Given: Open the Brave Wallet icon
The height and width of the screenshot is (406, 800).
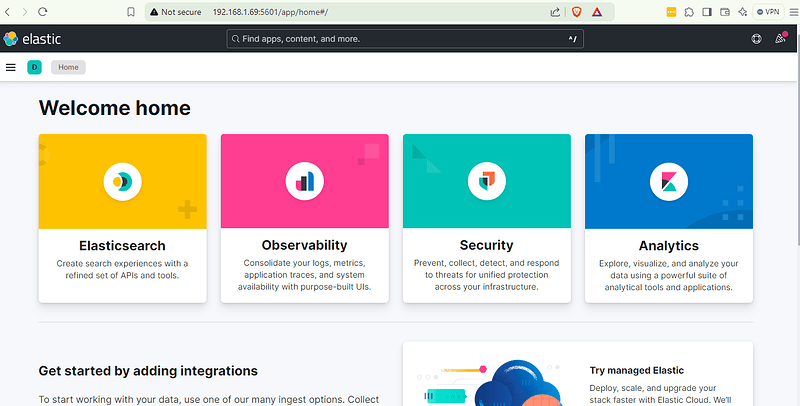Looking at the screenshot, I should click(725, 12).
